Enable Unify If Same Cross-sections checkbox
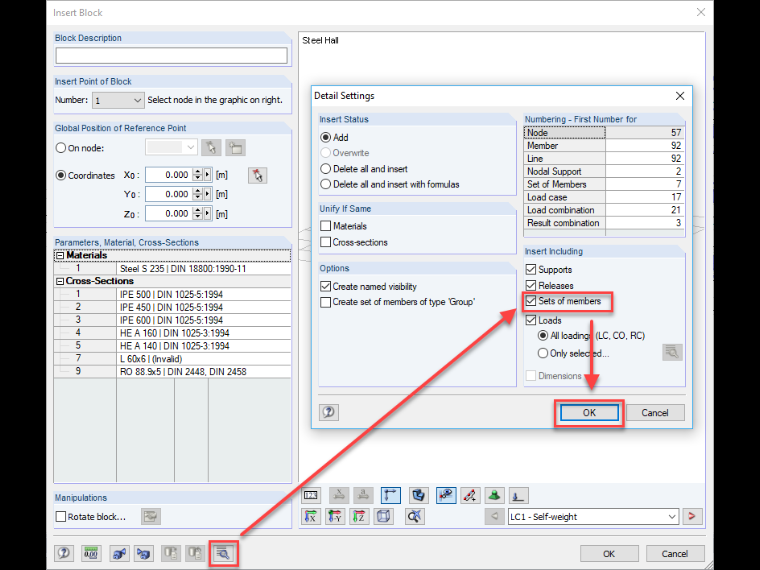Image resolution: width=760 pixels, height=570 pixels. [x=326, y=242]
